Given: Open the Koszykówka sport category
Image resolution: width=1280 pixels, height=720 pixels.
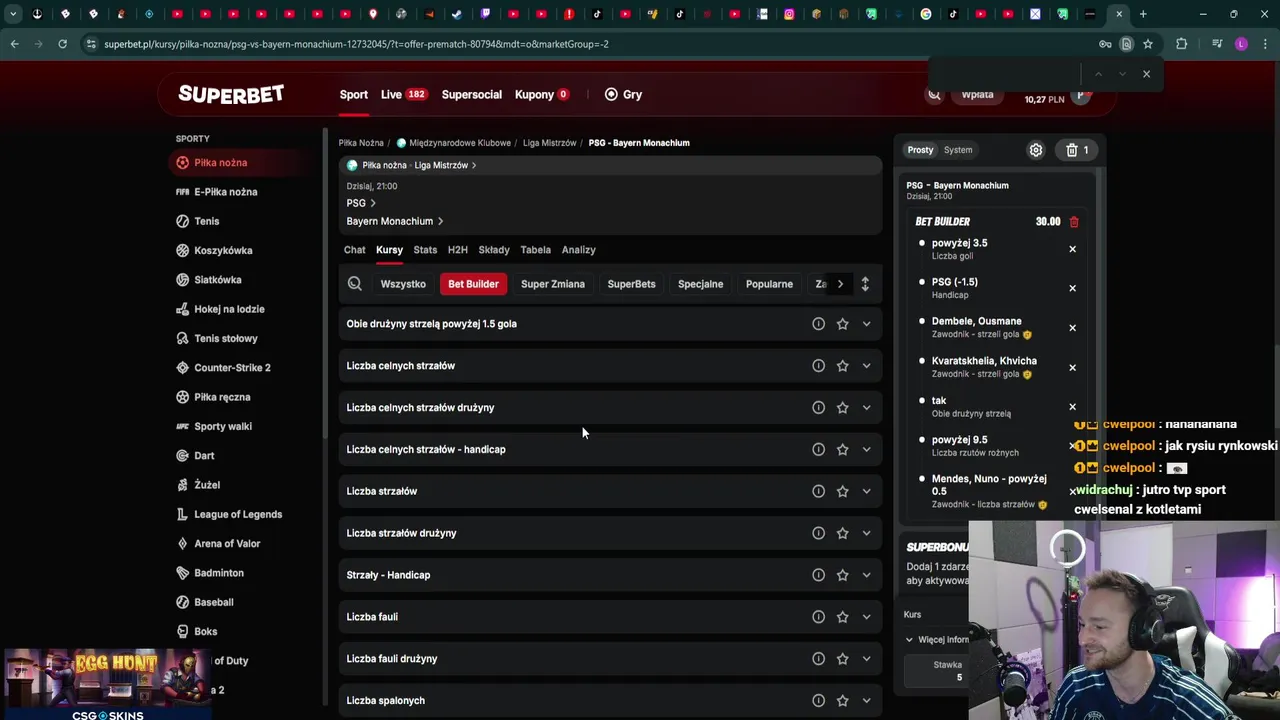Looking at the screenshot, I should [x=223, y=251].
